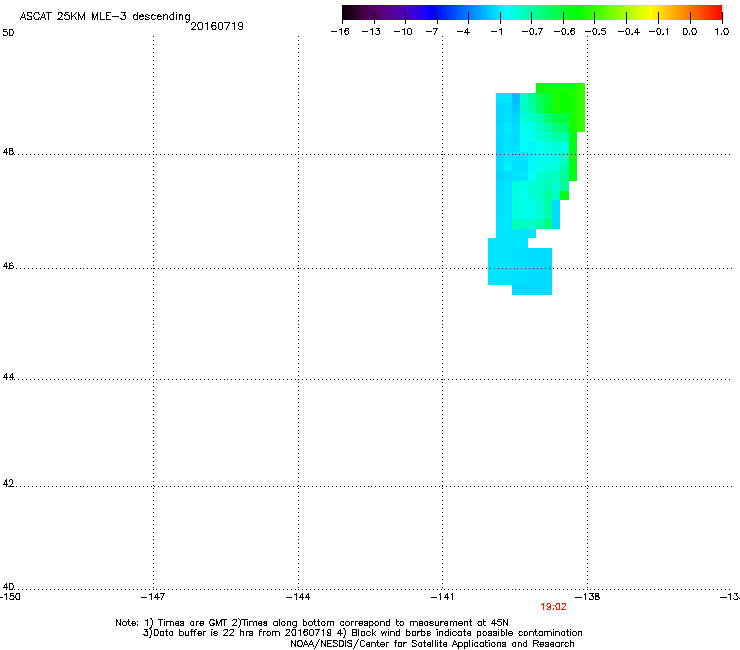740x650 pixels.
Task: Click the red time stamp 19:02
Action: coord(554,607)
